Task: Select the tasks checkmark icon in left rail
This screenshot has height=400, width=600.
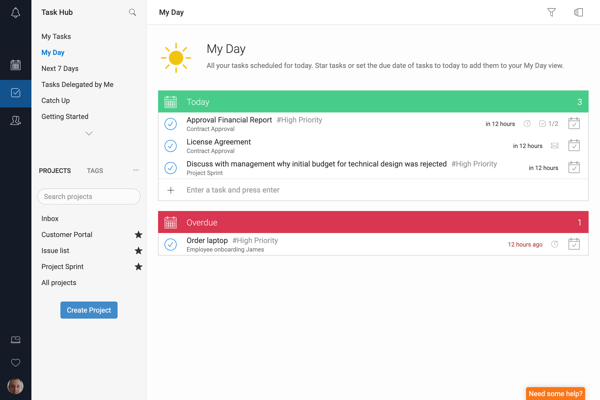Action: tap(15, 93)
